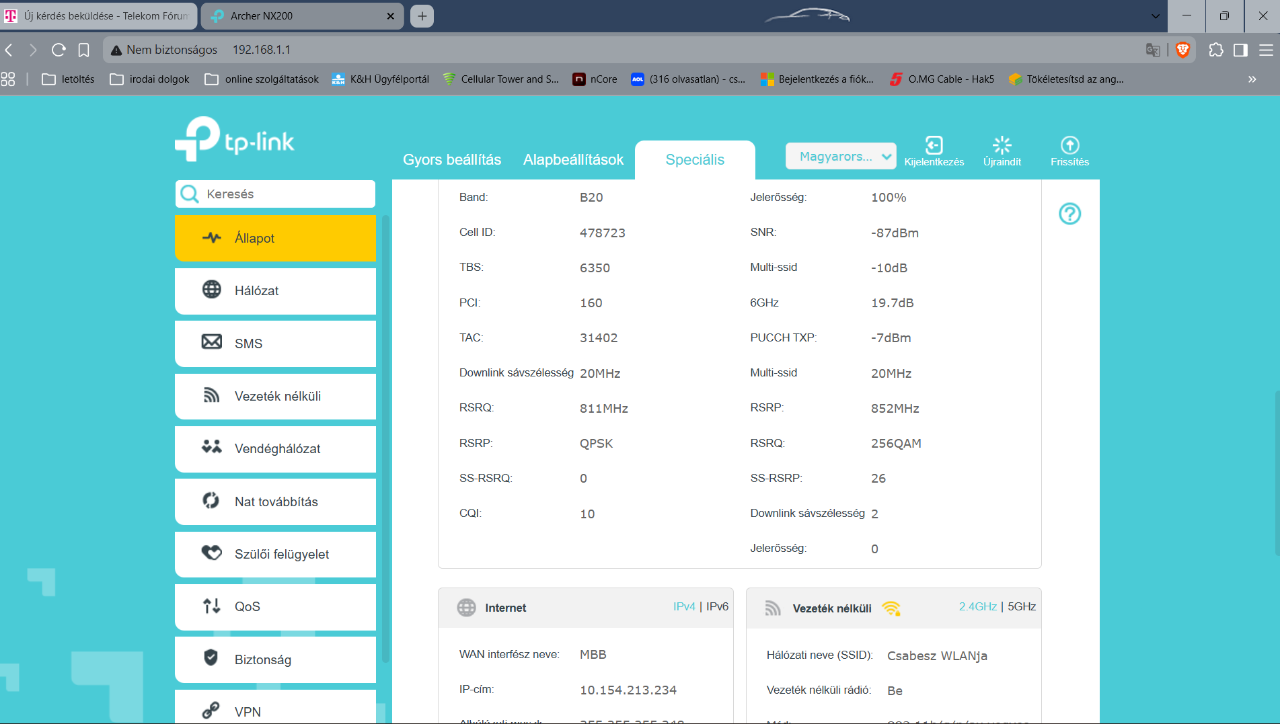Select 2.4GHz wireless band view
This screenshot has width=1280, height=724.
[978, 606]
